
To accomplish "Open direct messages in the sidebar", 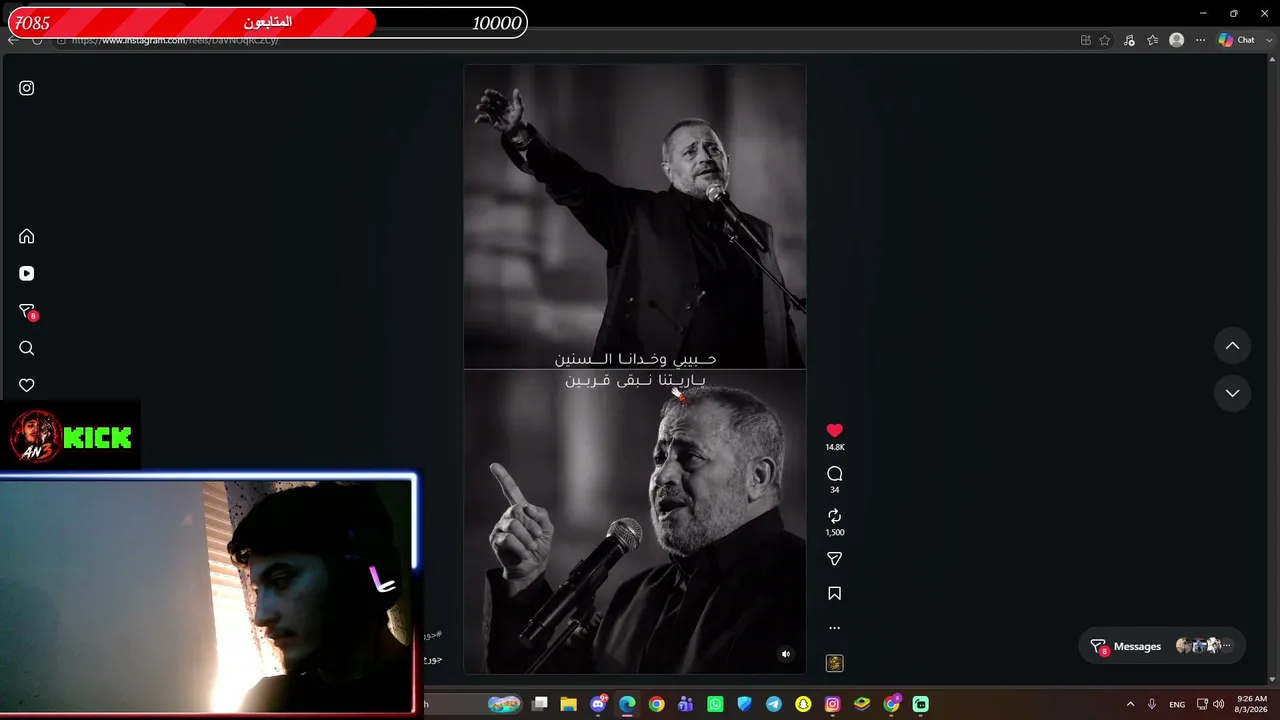I will pyautogui.click(x=27, y=311).
